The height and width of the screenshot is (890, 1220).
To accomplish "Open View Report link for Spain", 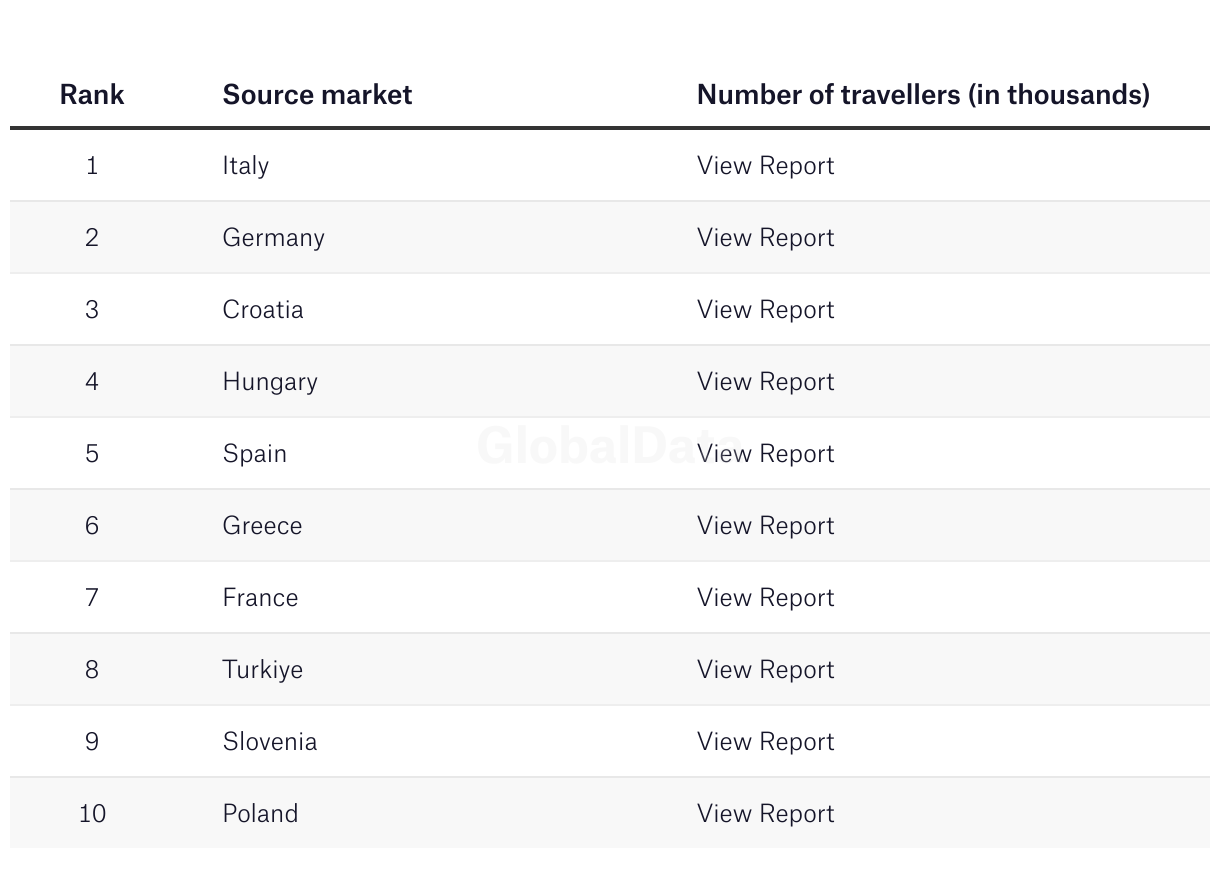I will click(x=765, y=454).
